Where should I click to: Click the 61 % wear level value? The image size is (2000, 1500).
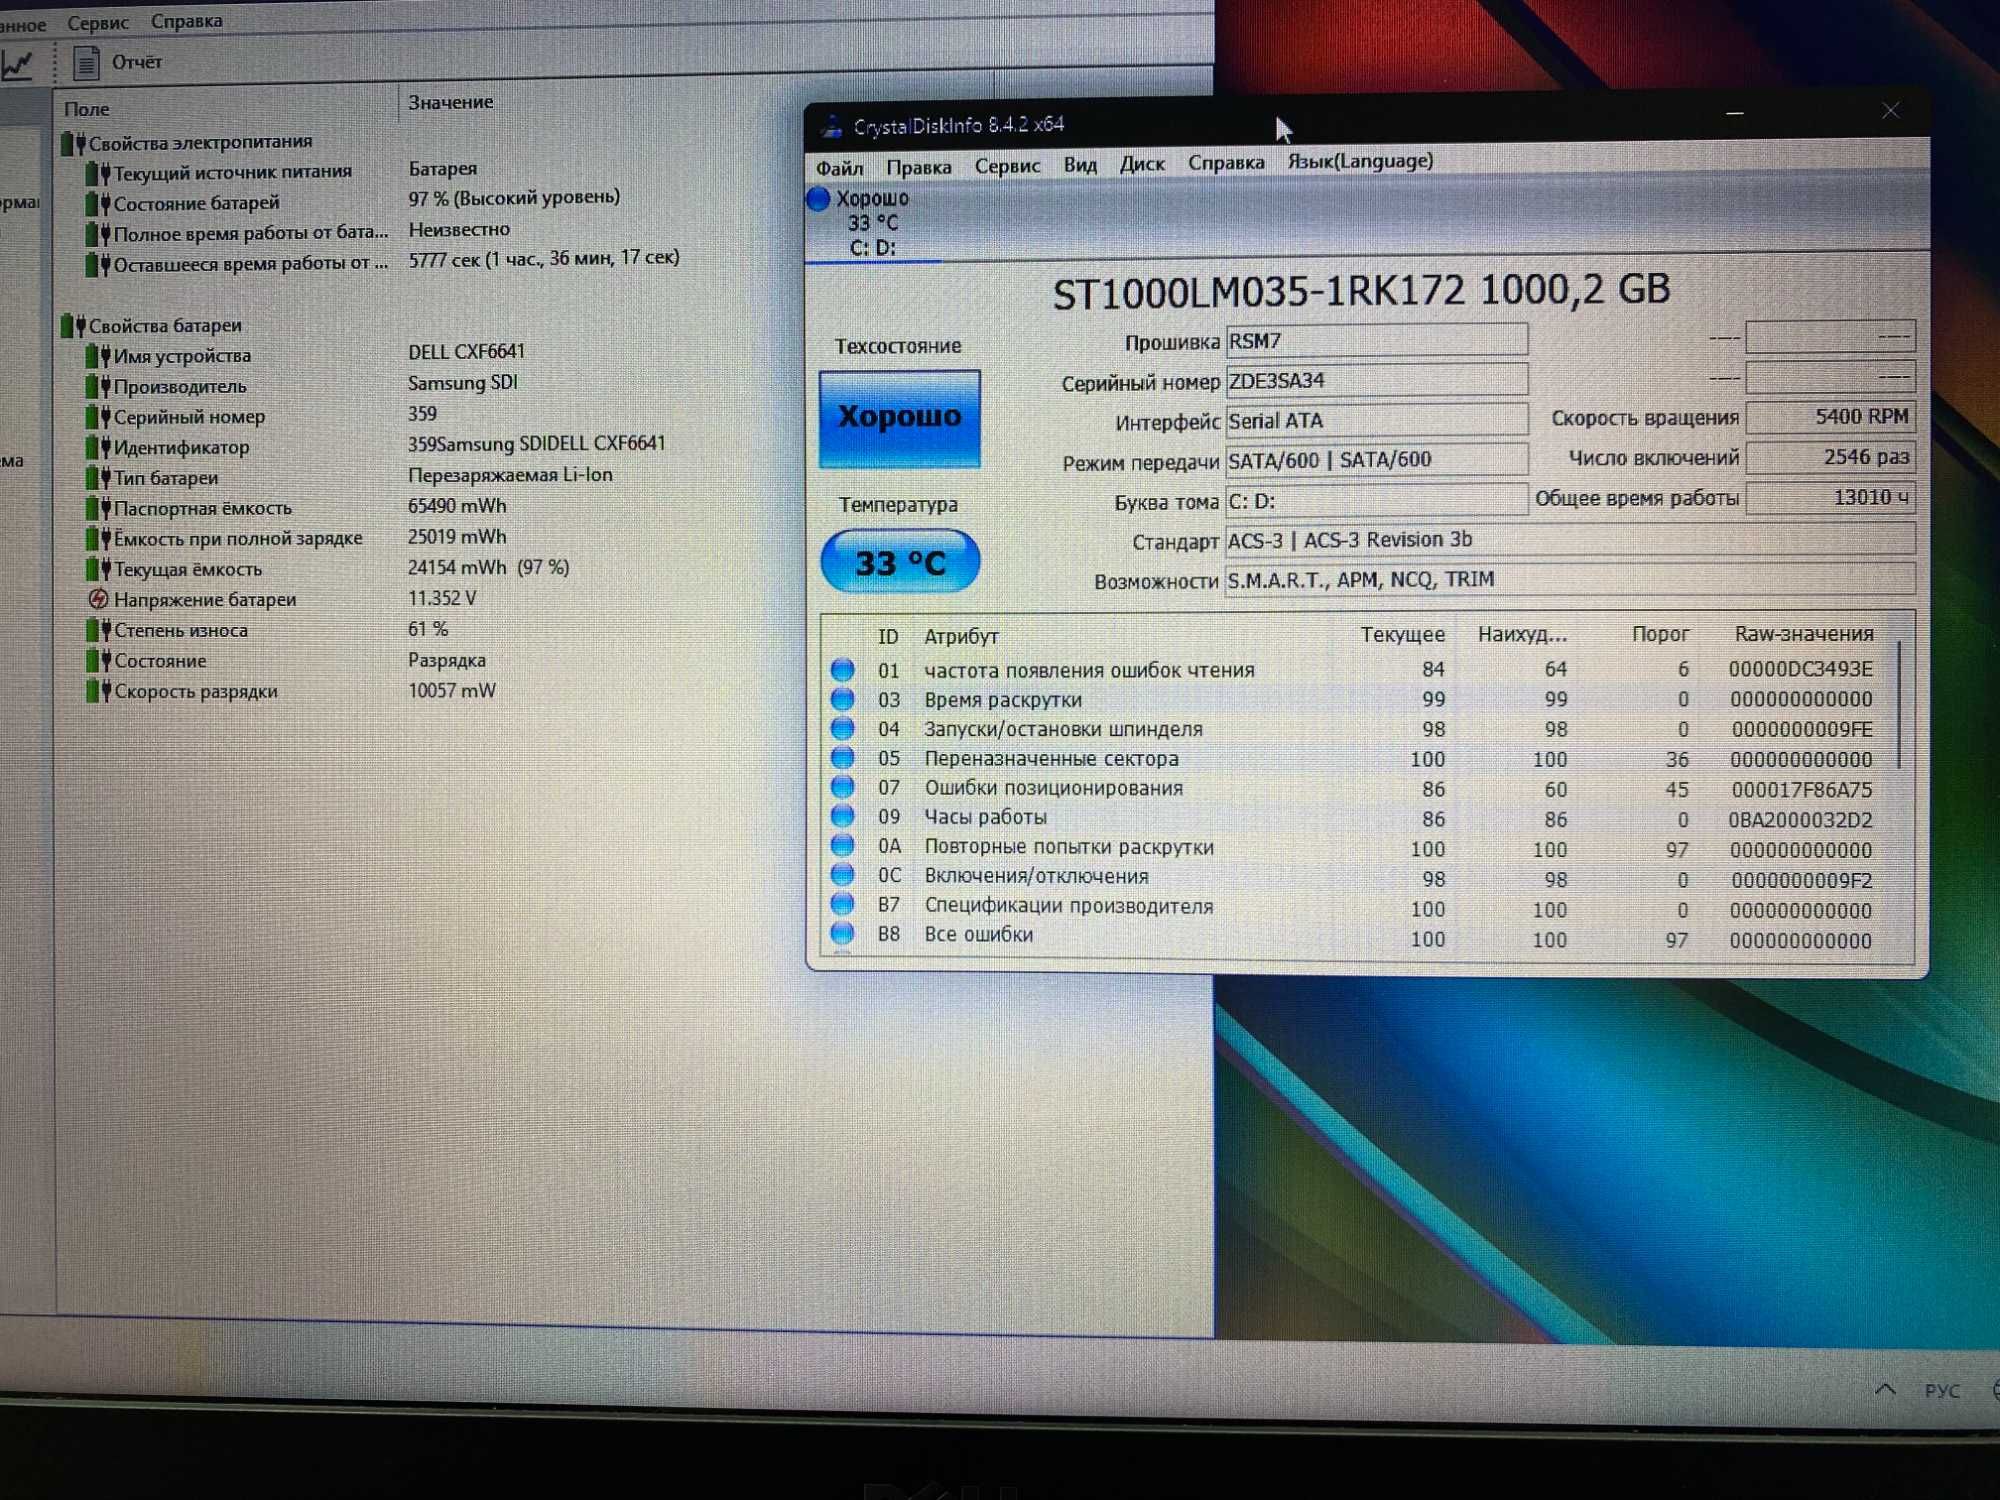(428, 629)
